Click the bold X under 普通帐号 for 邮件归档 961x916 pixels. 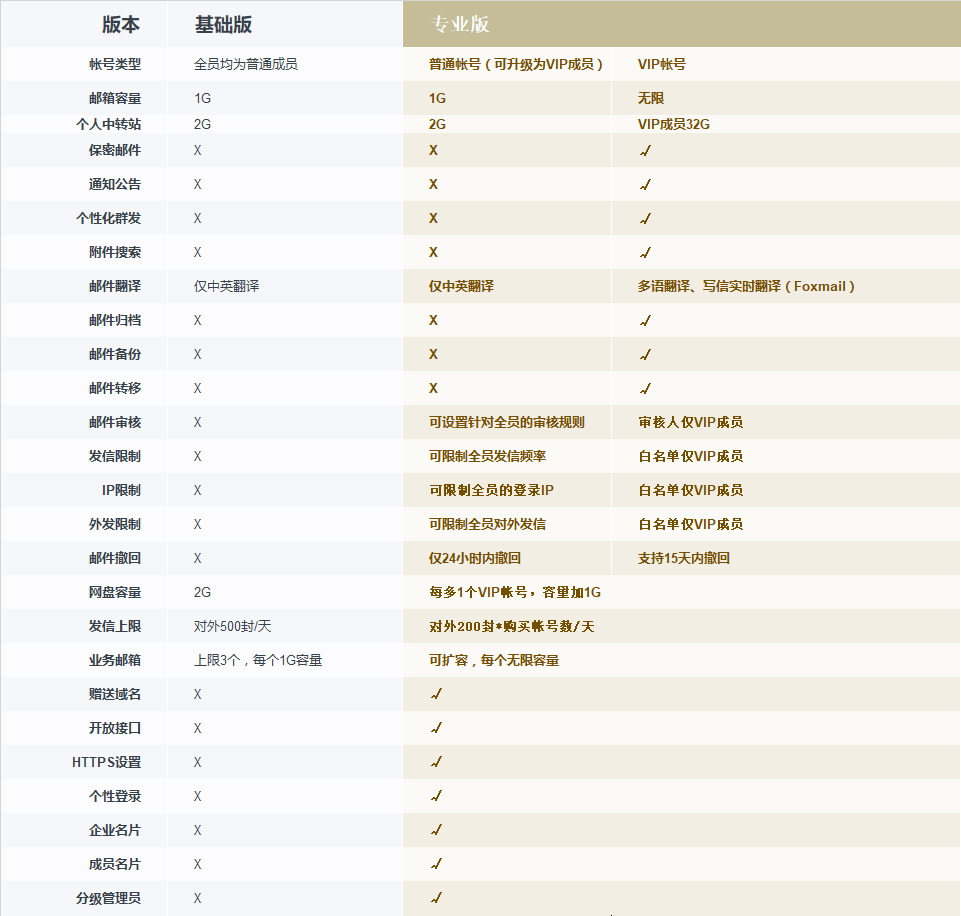point(433,320)
